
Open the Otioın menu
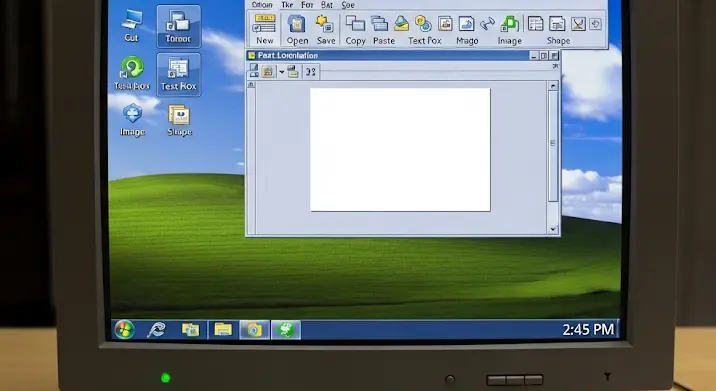262,5
